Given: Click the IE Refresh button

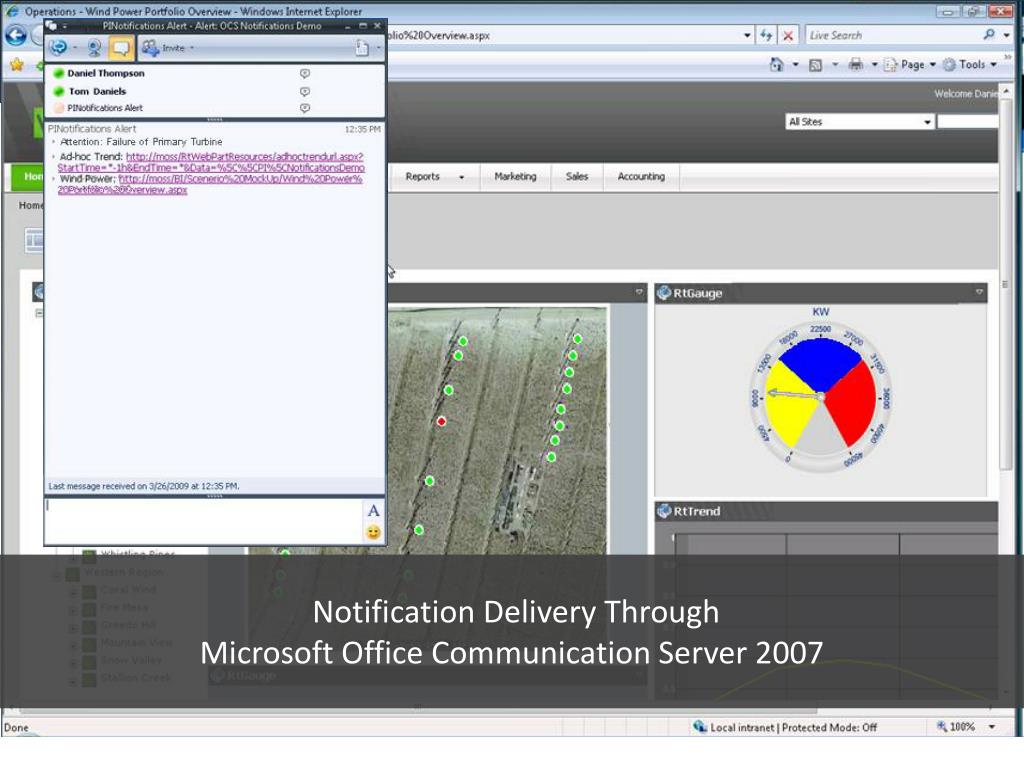Looking at the screenshot, I should (766, 35).
